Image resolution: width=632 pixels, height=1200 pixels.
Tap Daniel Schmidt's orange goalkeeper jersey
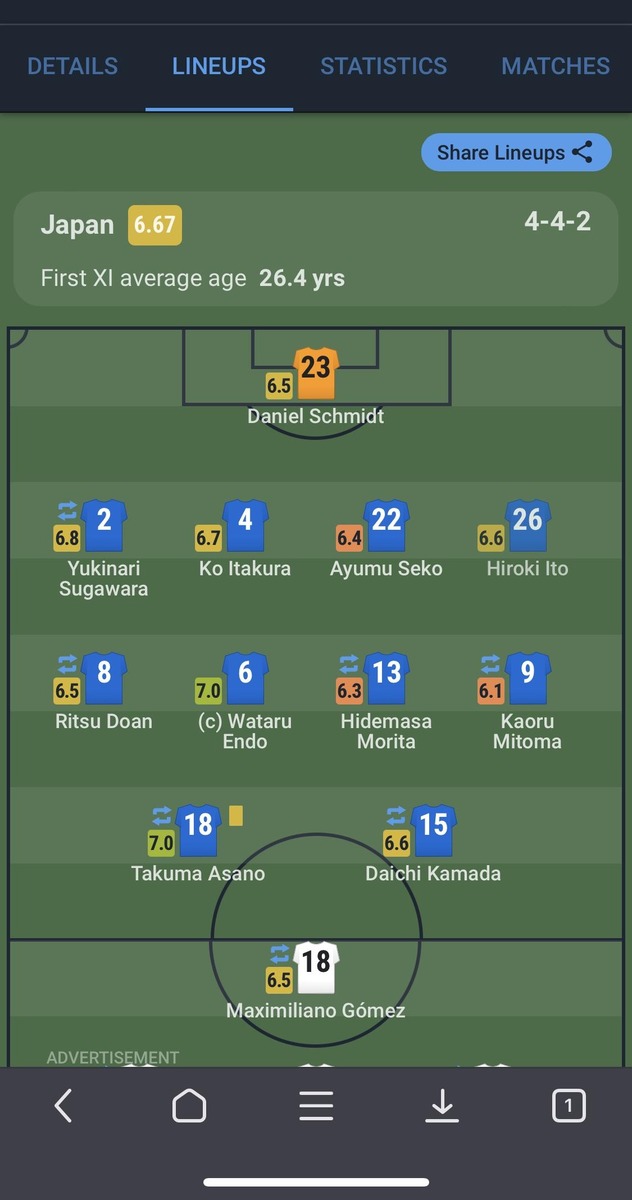(316, 373)
